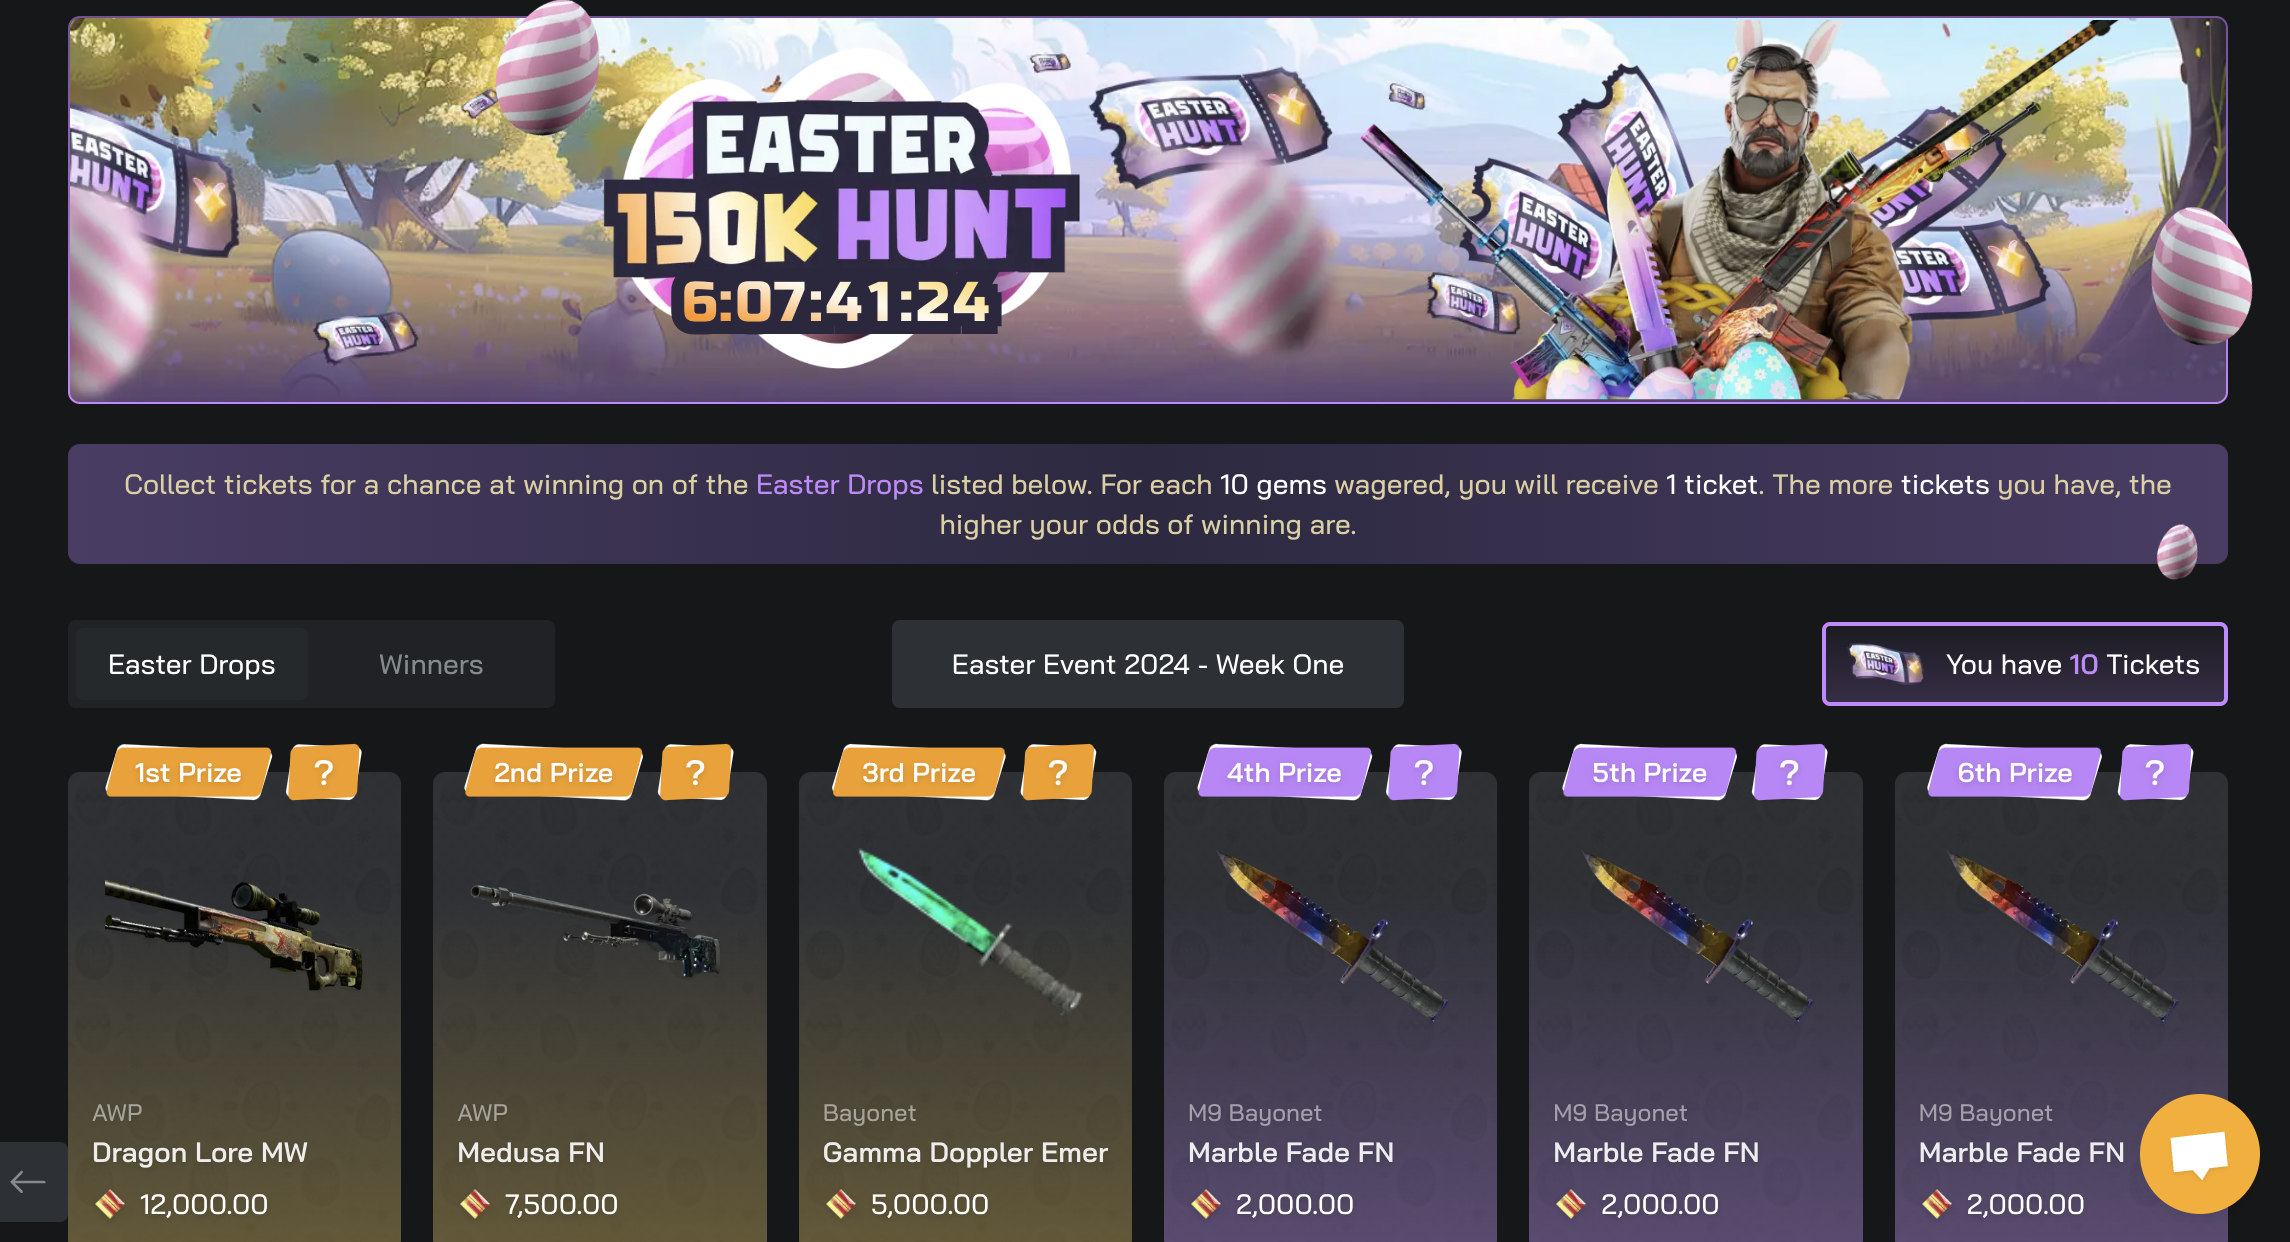This screenshot has width=2290, height=1242.
Task: Select the AWP Medusa FN prize image
Action: 596,930
